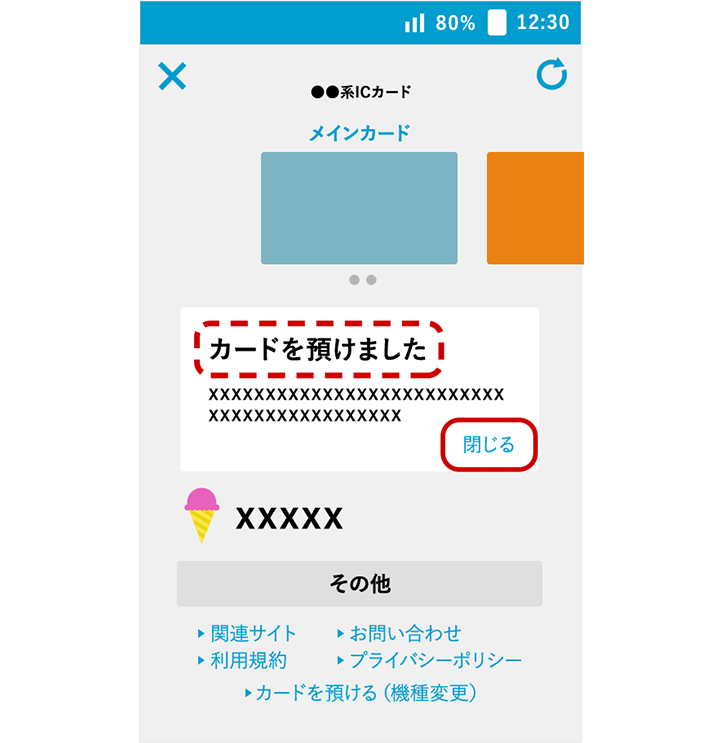Tap the 12:30 clock in status bar
717x743 pixels.
click(x=543, y=22)
